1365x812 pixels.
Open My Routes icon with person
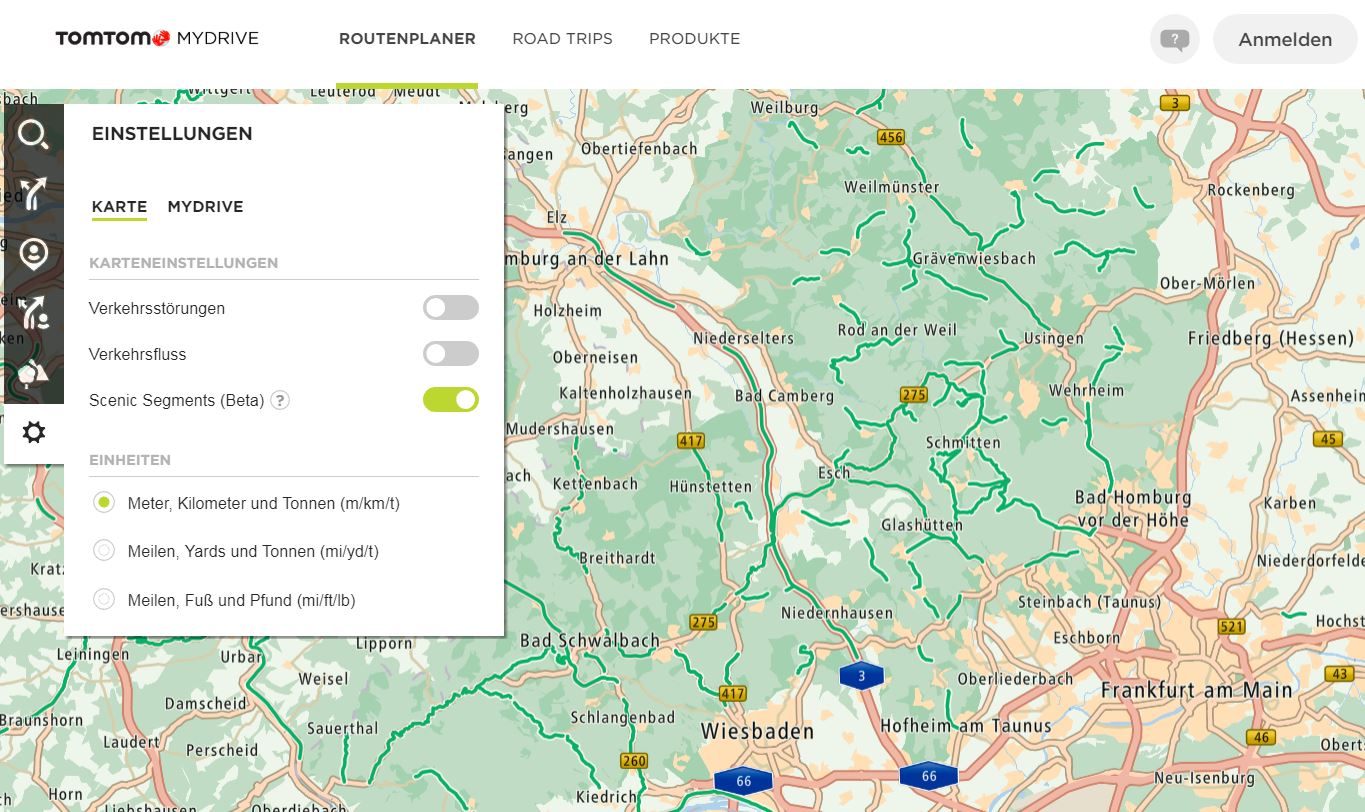pyautogui.click(x=33, y=313)
